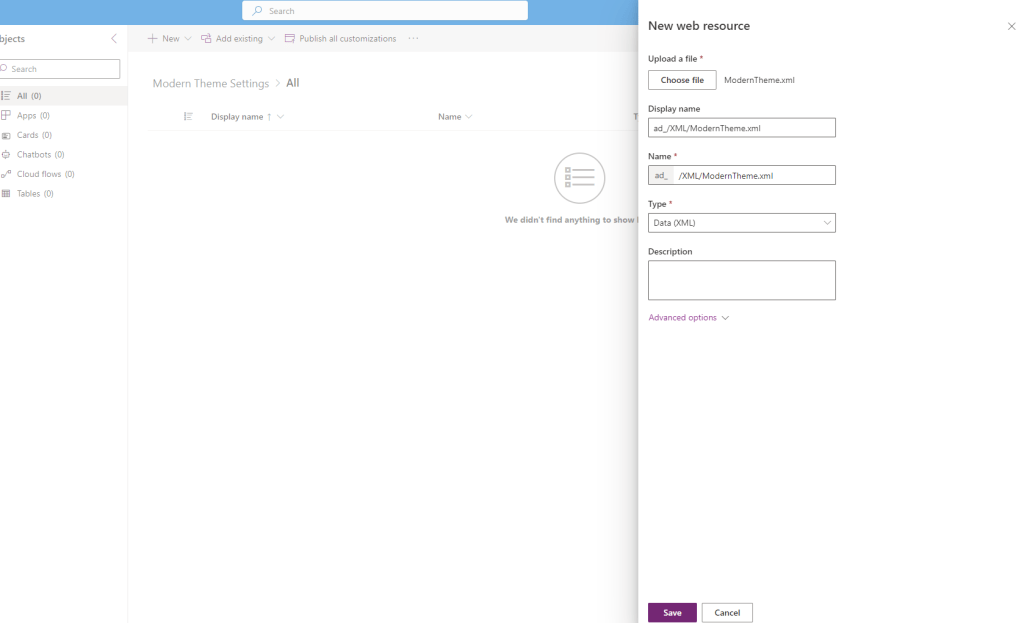Click the Apps icon in sidebar

(6, 116)
